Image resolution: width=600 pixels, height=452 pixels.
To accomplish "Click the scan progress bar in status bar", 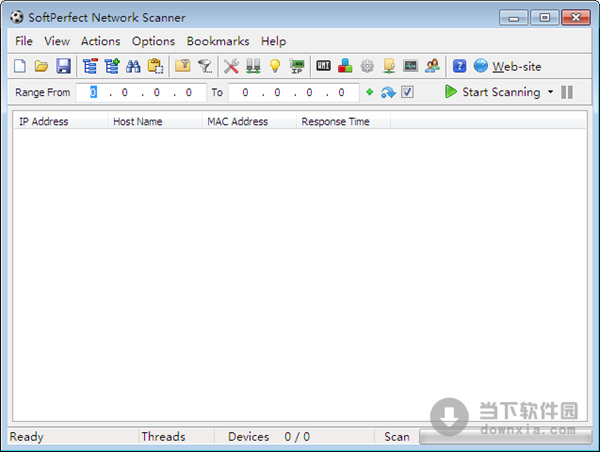I will click(505, 437).
